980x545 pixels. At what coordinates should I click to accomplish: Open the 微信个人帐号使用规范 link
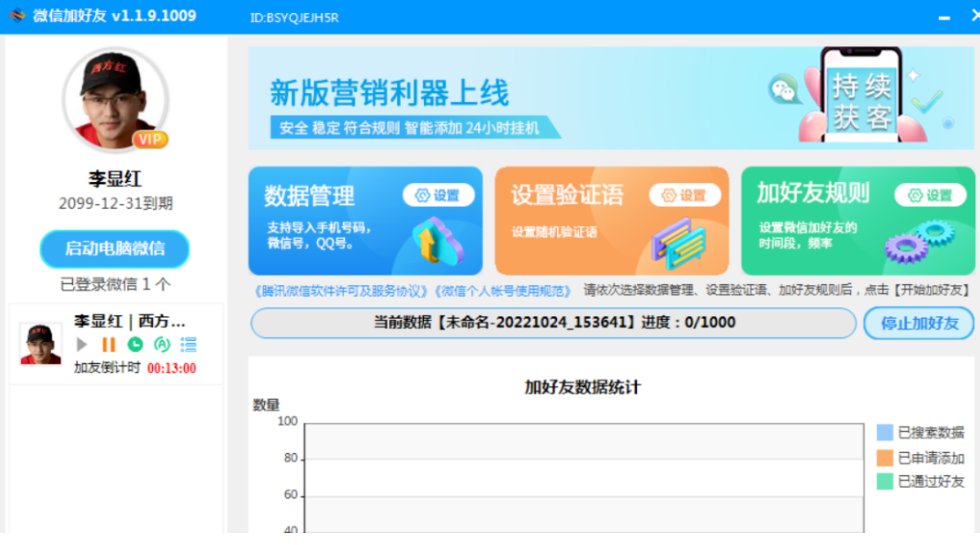tap(502, 291)
